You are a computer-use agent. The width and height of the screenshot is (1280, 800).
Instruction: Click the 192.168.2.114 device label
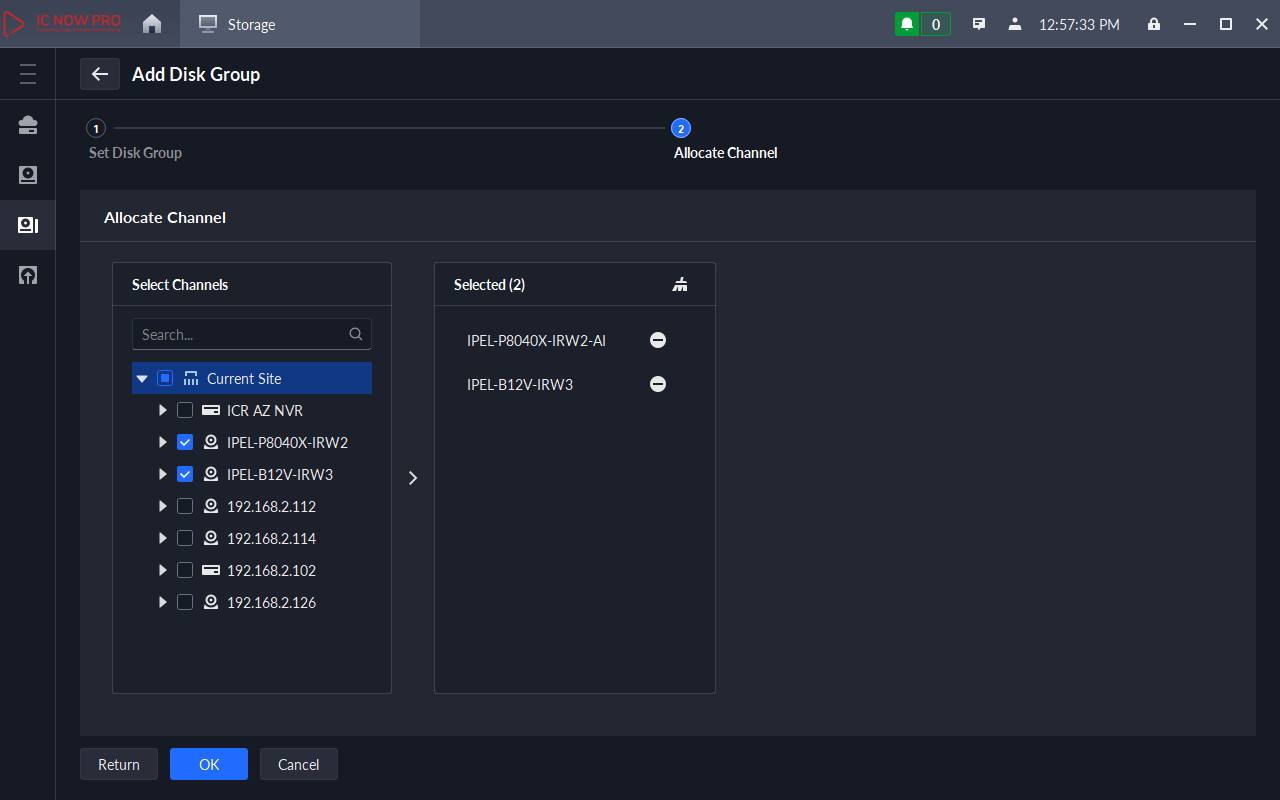click(x=271, y=539)
